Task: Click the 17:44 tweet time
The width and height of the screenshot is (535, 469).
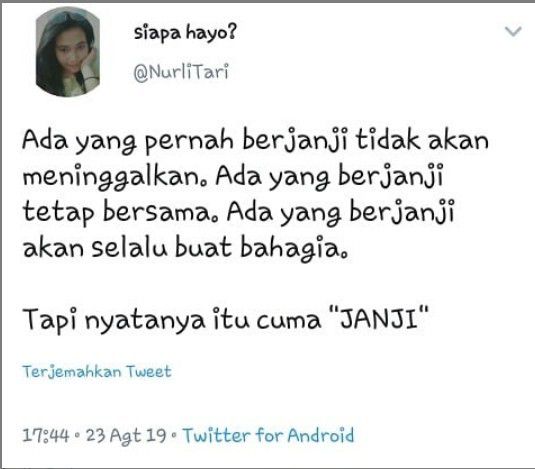Action: pyautogui.click(x=46, y=436)
